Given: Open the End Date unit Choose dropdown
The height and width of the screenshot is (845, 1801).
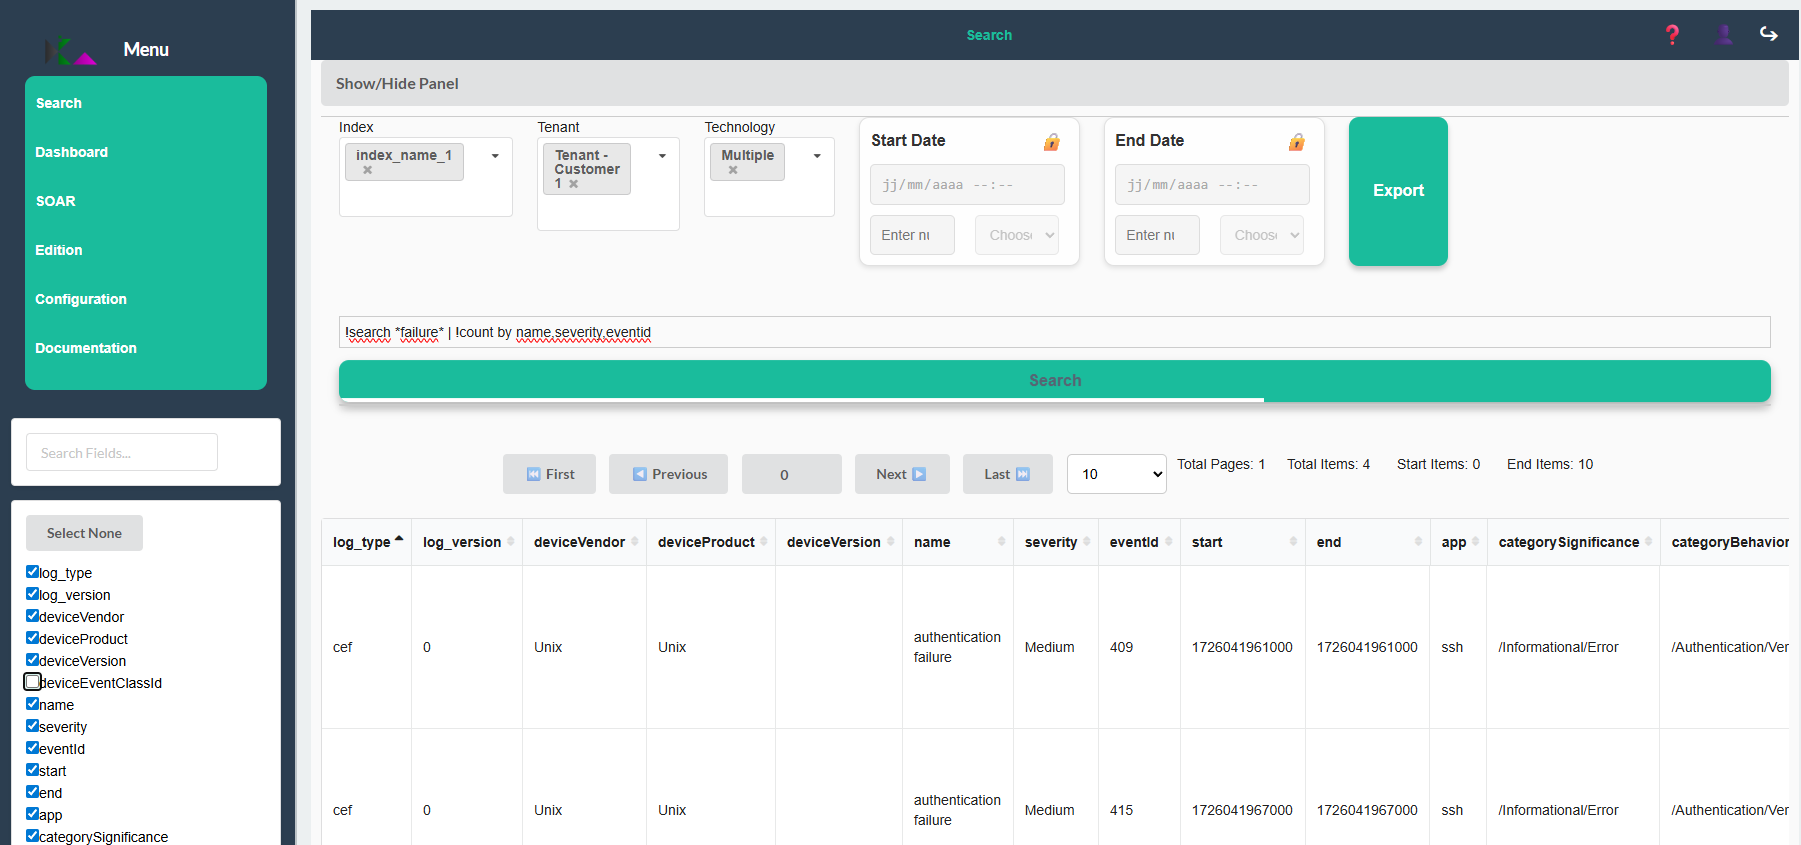Looking at the screenshot, I should (x=1262, y=235).
